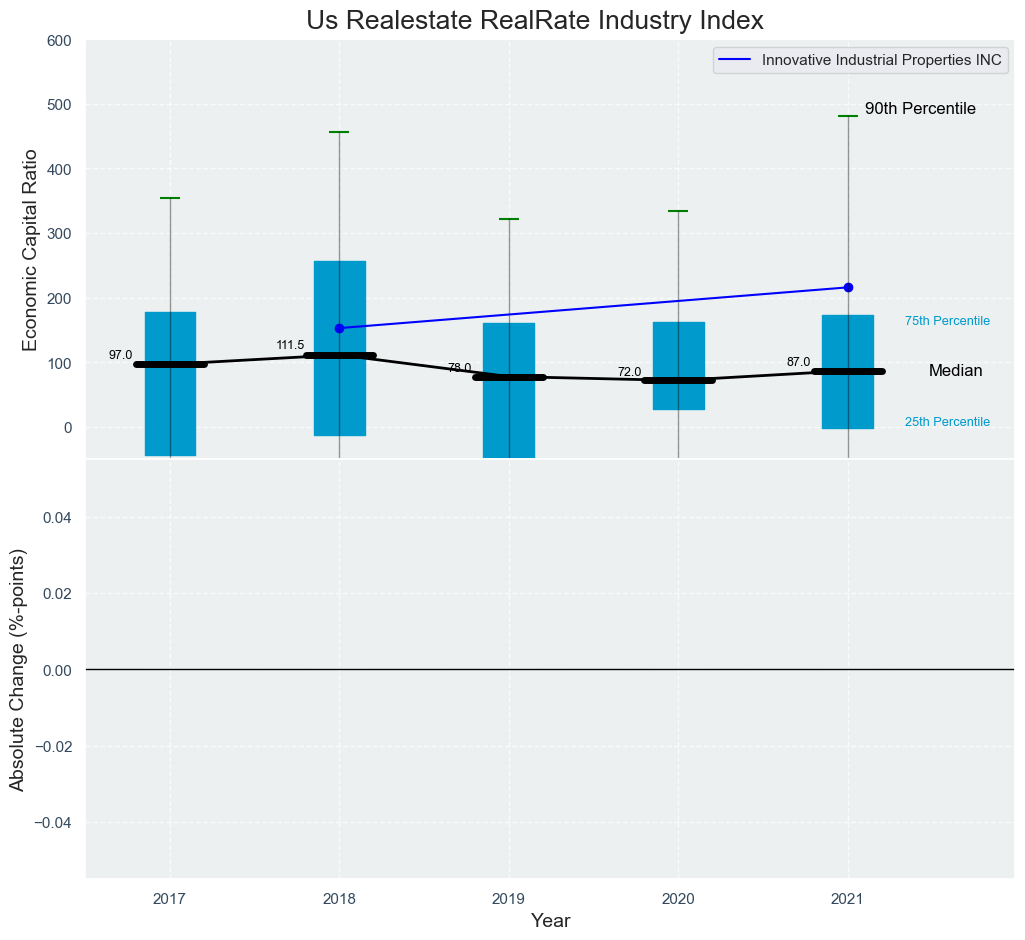Click the 97.0 median value label
Screen dimensions: 1025x940
point(120,355)
